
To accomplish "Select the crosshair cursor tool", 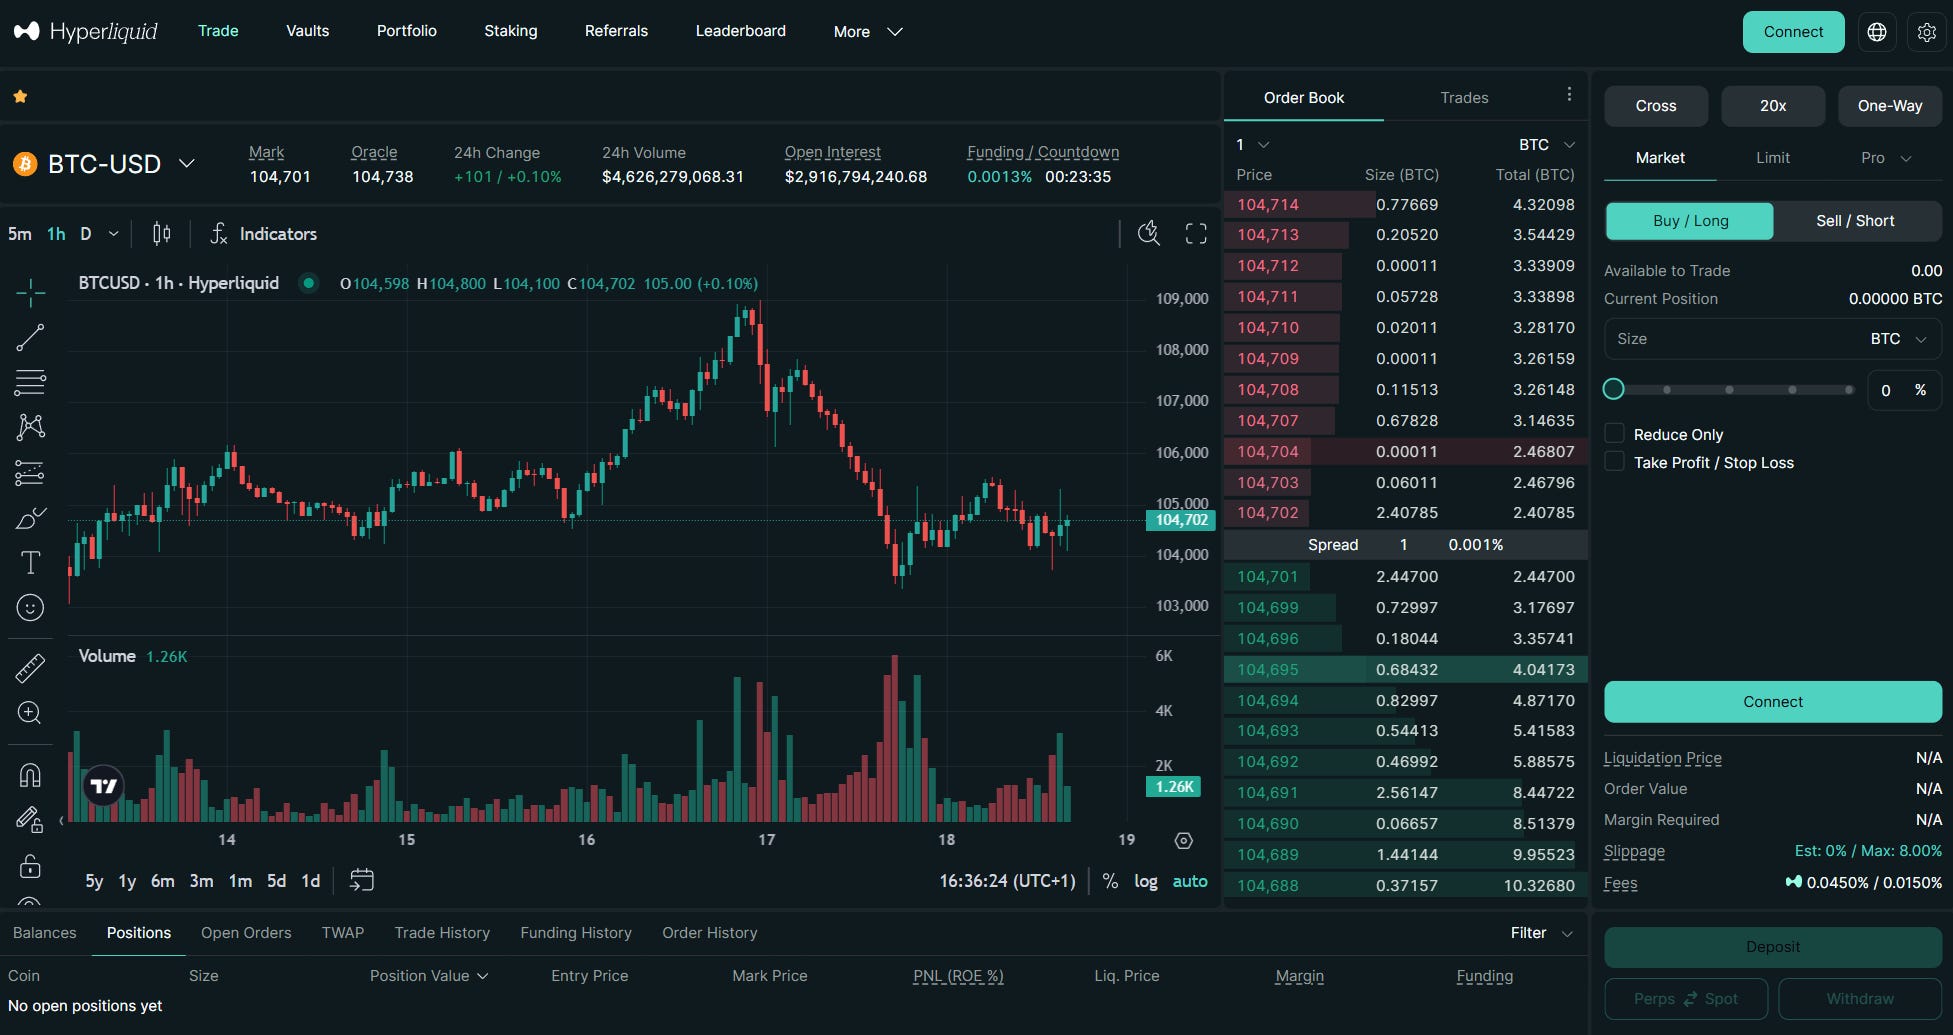I will 30,292.
